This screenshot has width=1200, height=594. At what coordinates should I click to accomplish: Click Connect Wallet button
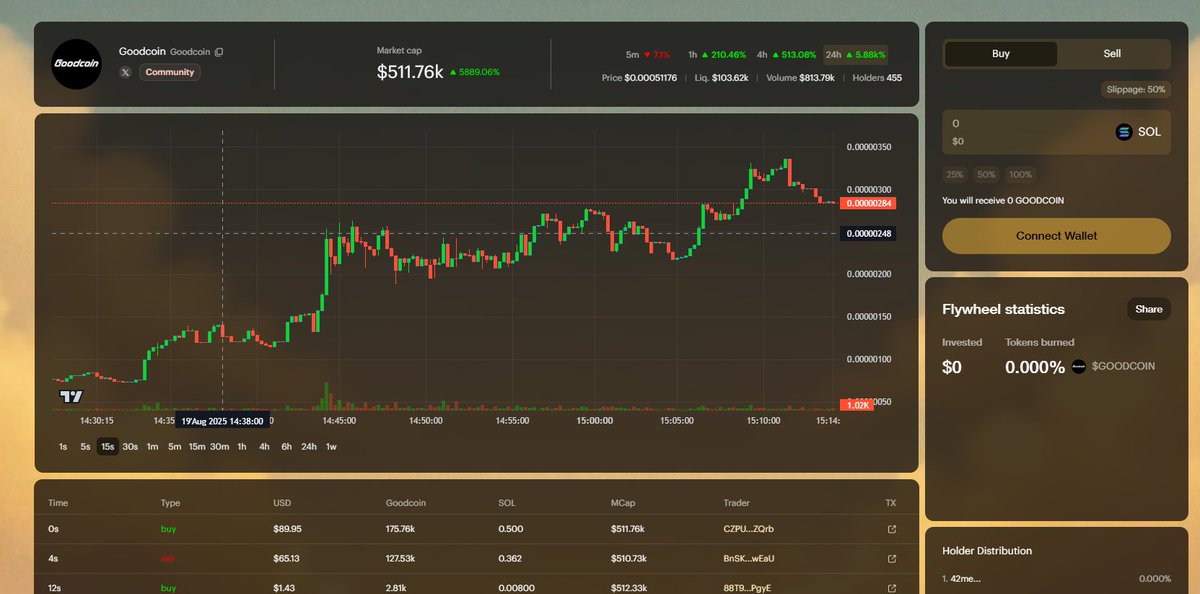click(x=1056, y=236)
